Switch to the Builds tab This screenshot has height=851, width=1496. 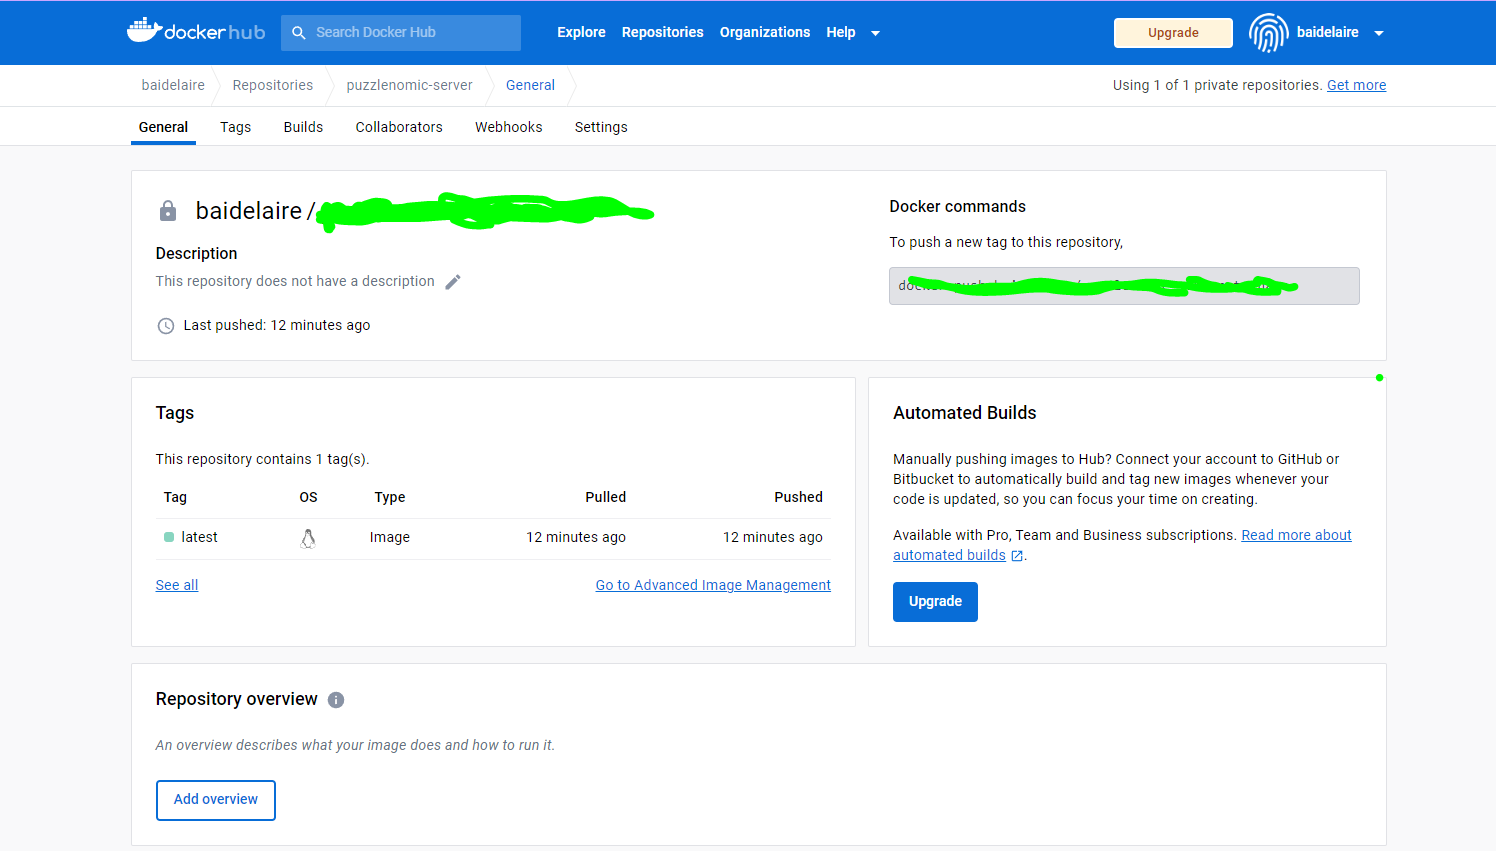click(303, 127)
